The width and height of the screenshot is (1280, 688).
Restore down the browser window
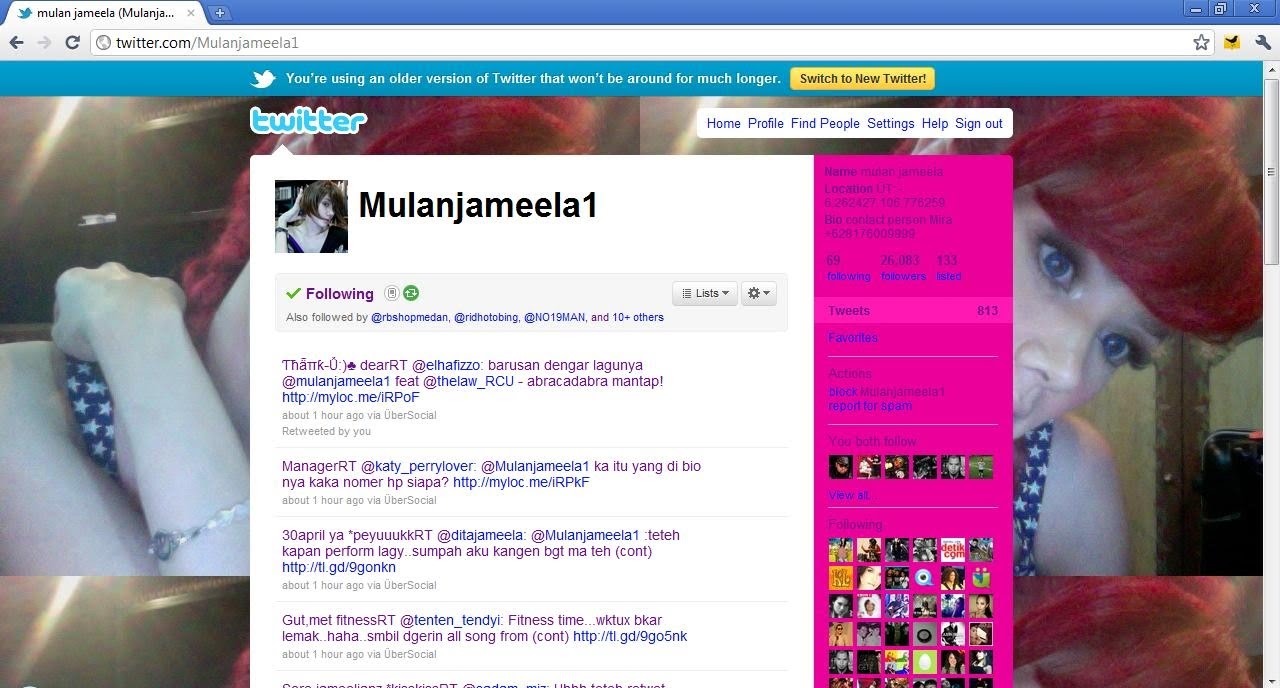(x=1220, y=9)
